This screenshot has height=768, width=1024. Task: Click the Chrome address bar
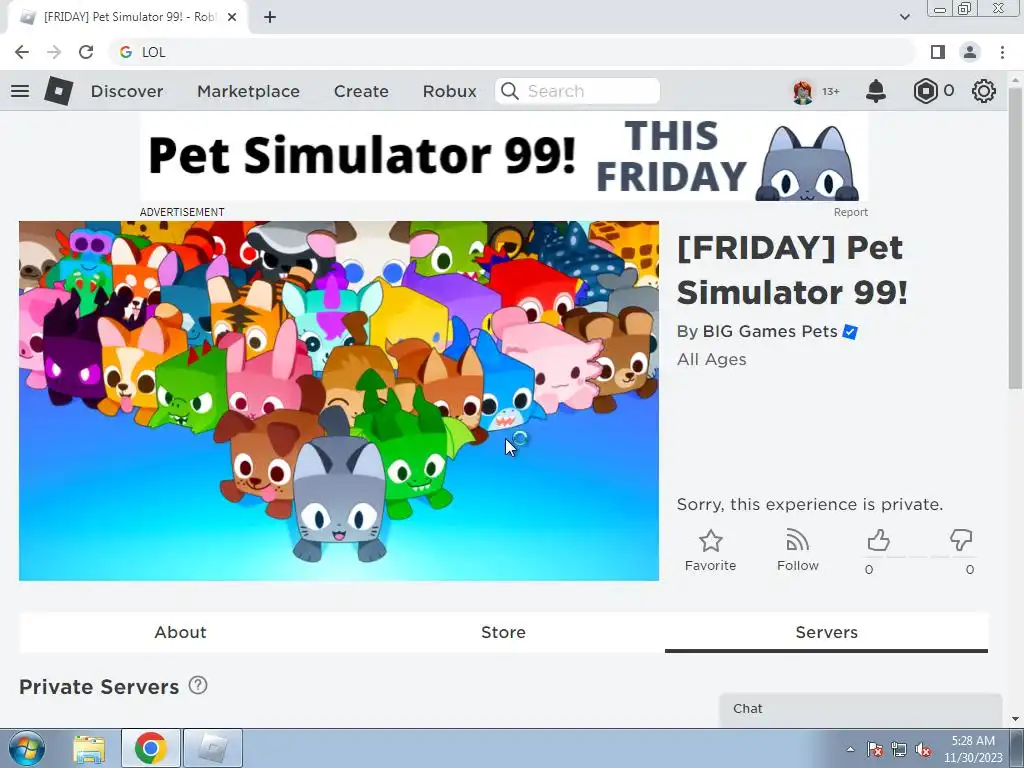click(x=513, y=52)
